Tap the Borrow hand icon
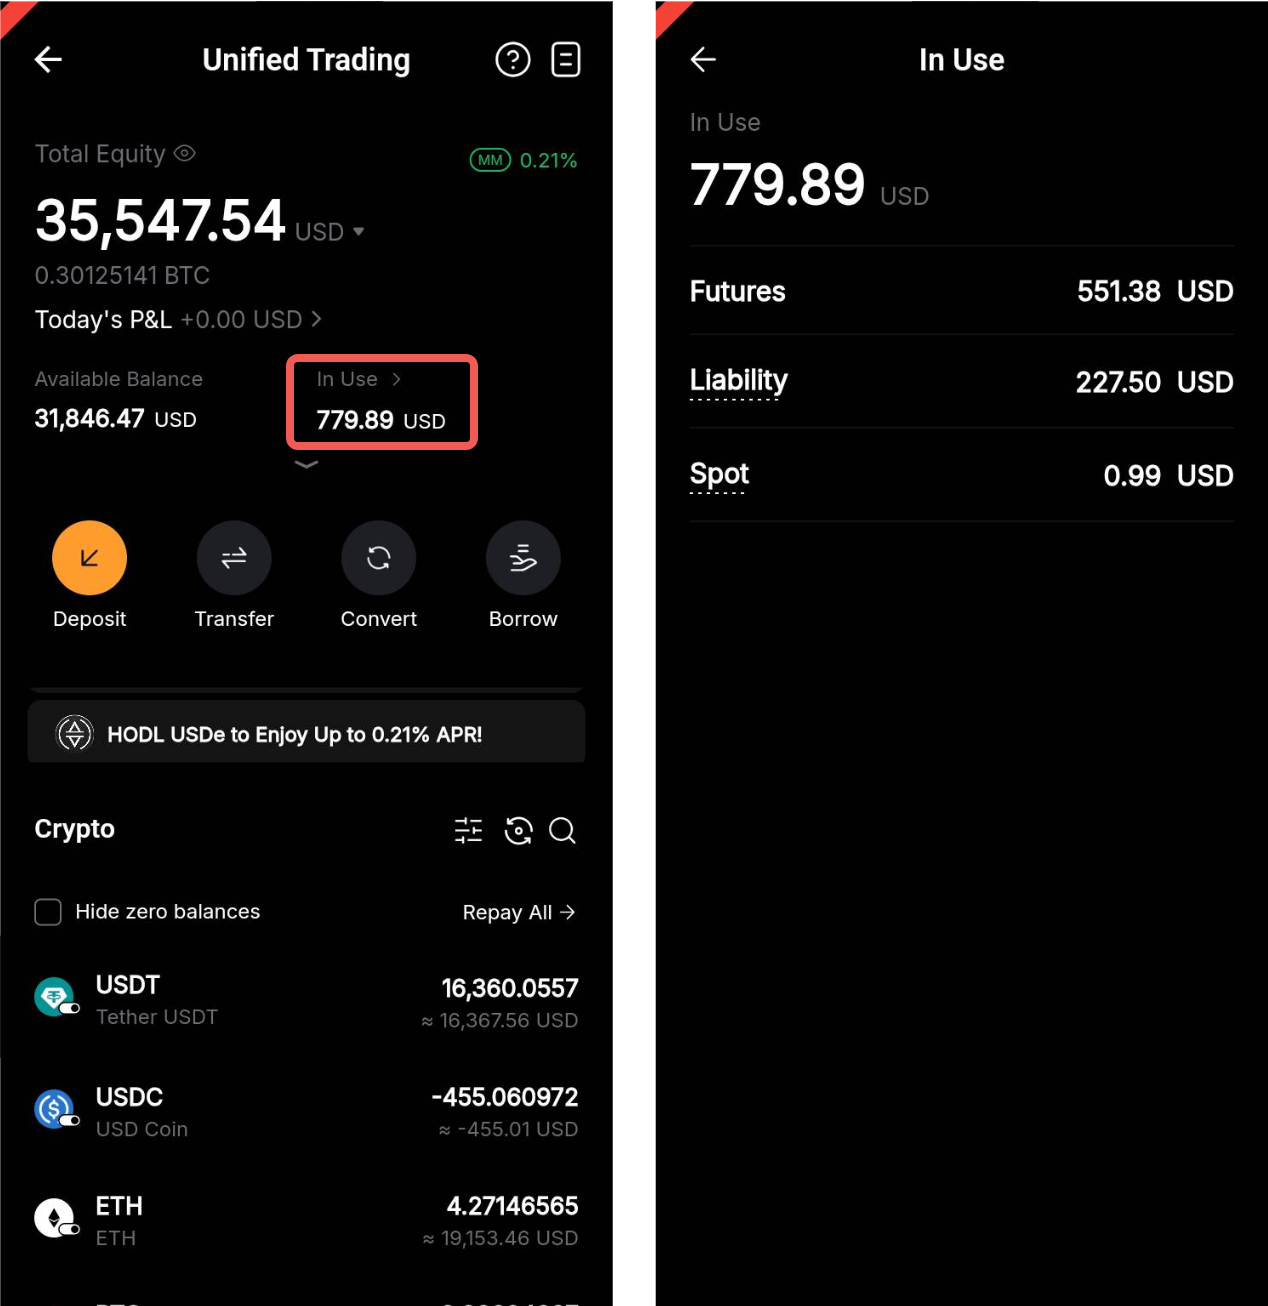This screenshot has width=1268, height=1306. pyautogui.click(x=523, y=558)
